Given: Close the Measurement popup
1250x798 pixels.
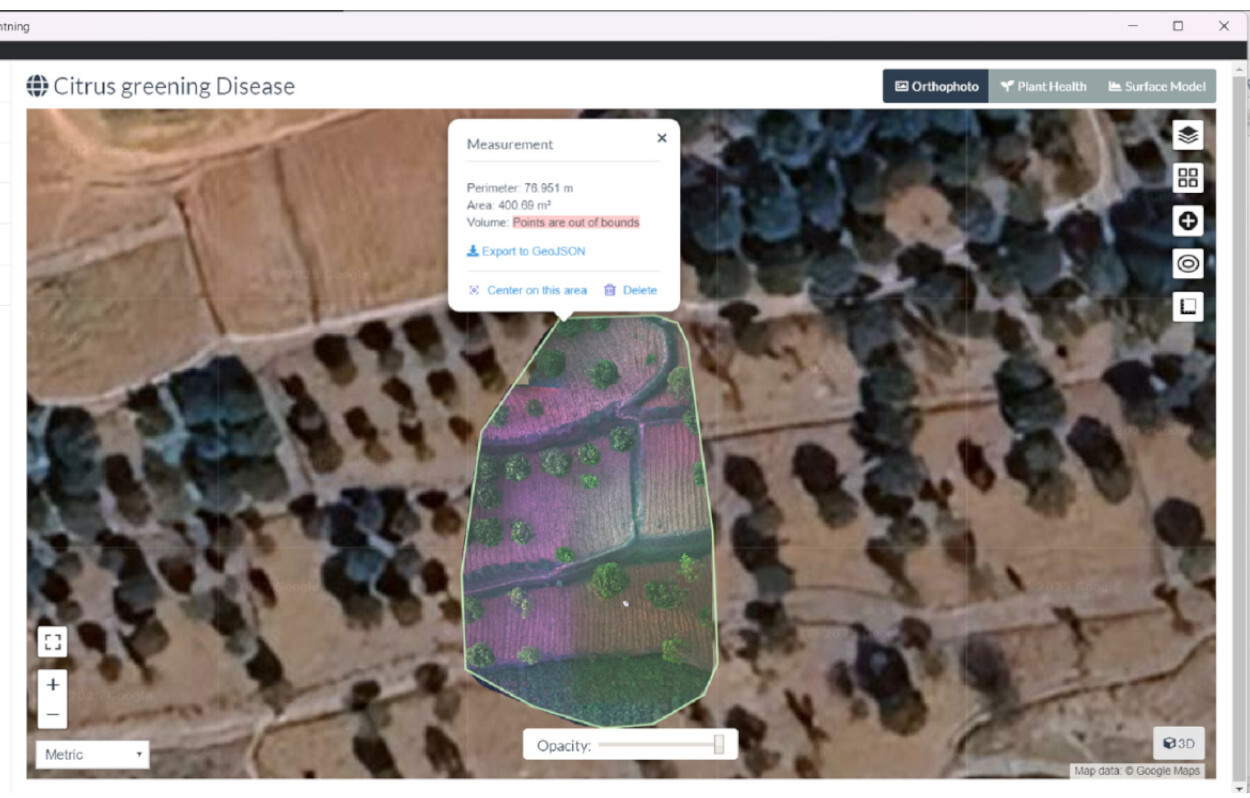Looking at the screenshot, I should [661, 138].
